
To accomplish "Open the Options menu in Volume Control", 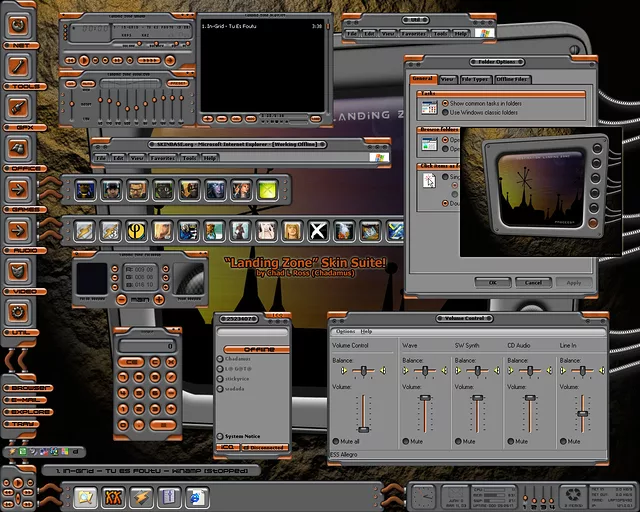I will (345, 331).
